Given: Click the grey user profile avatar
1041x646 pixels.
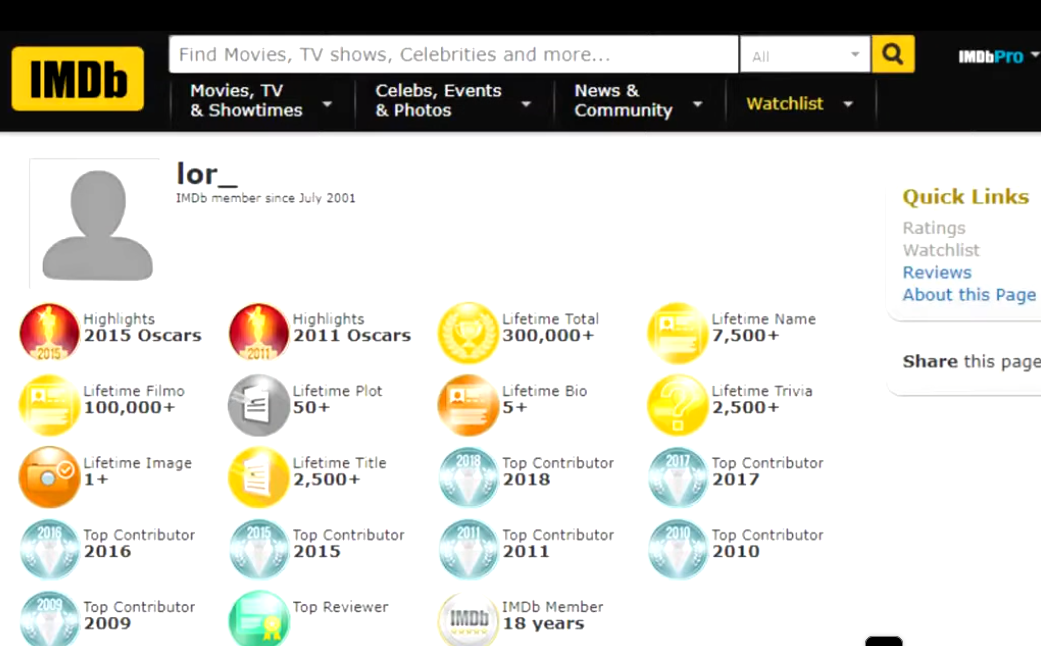Looking at the screenshot, I should [x=97, y=224].
